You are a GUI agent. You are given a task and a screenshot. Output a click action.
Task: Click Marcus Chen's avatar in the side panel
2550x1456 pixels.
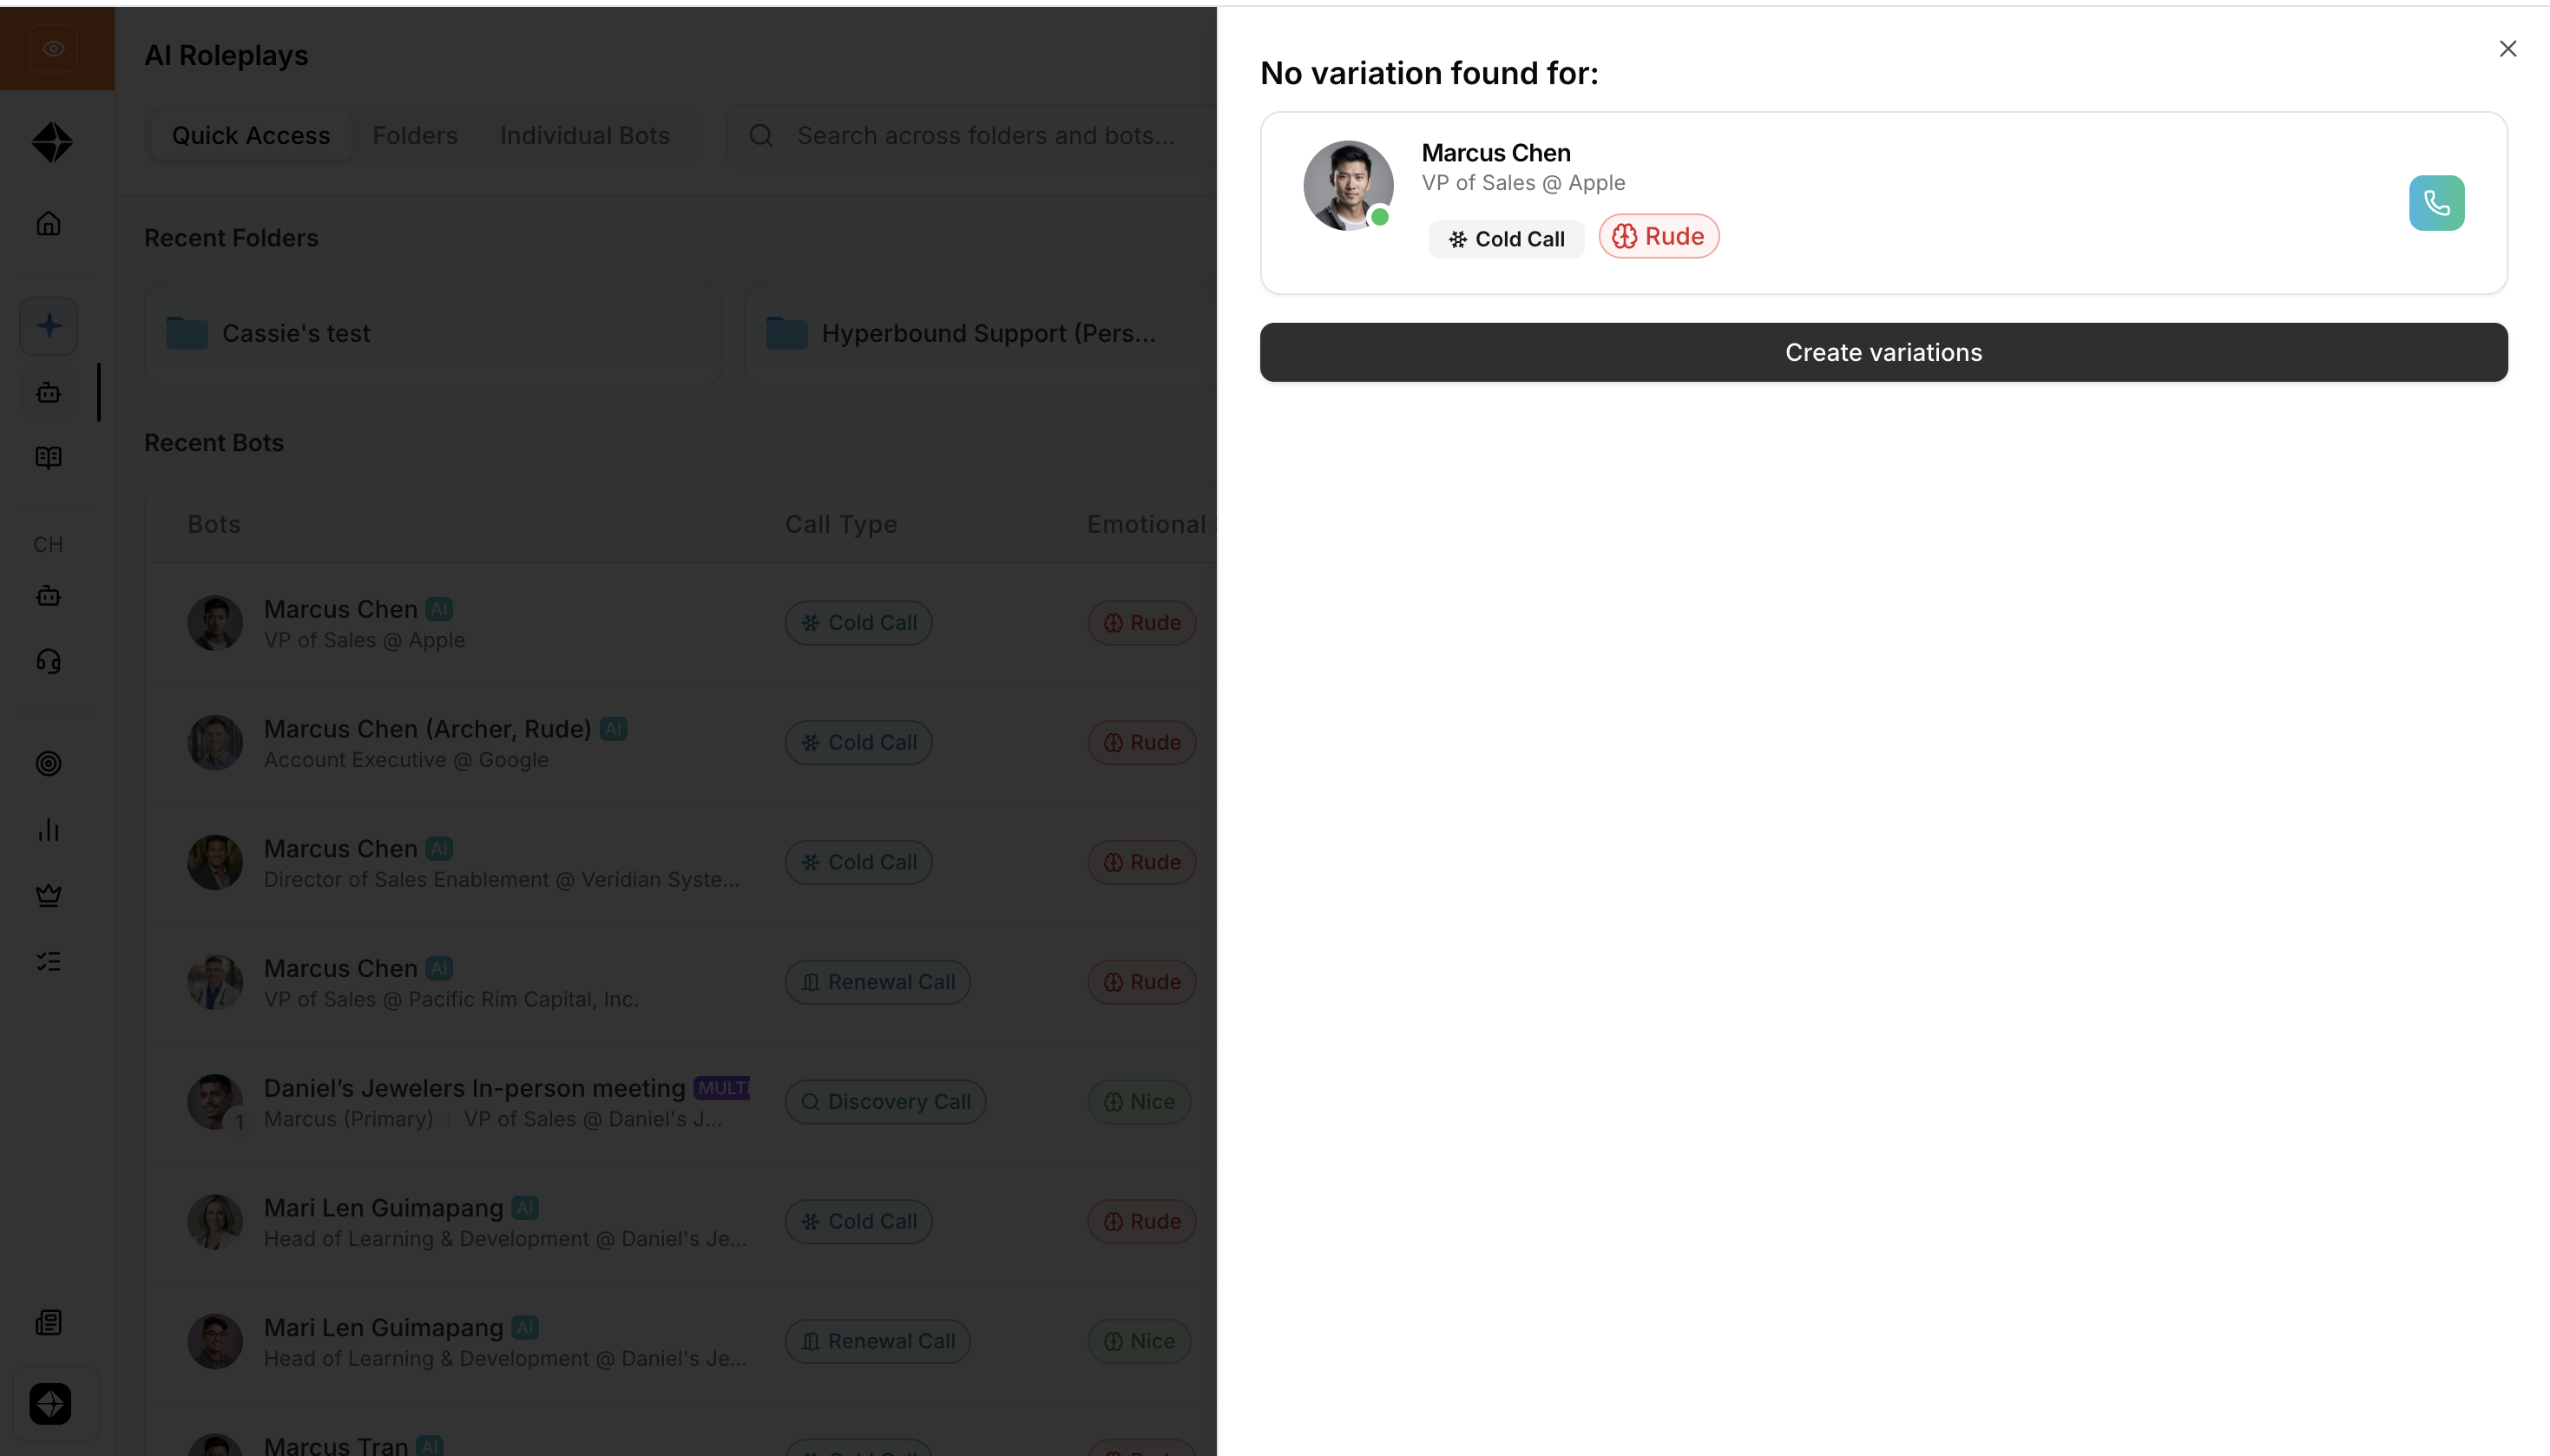[x=1348, y=185]
